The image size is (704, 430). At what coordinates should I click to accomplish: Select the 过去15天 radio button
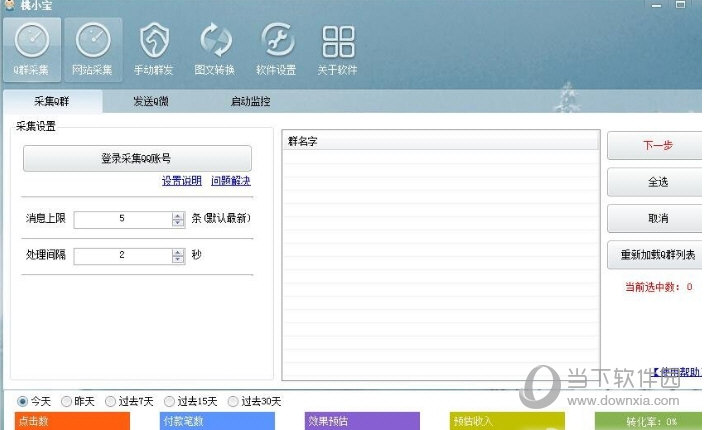coord(169,401)
